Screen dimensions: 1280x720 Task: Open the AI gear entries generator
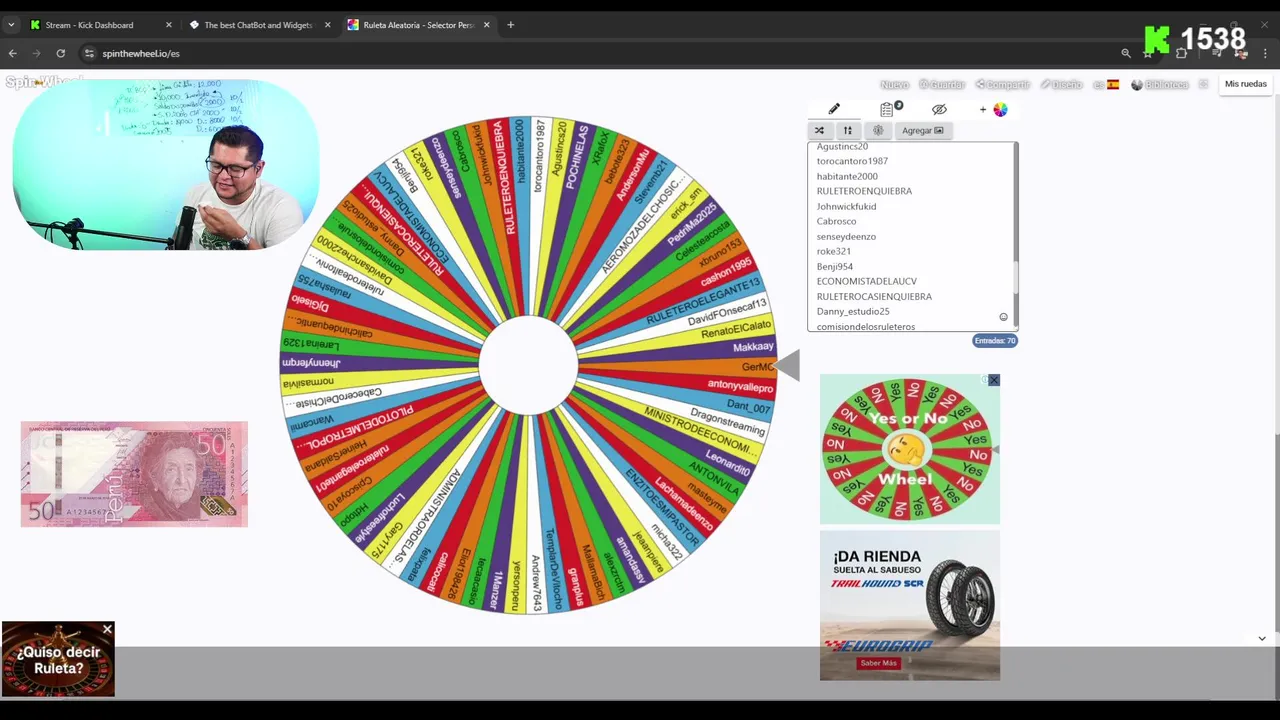click(x=878, y=130)
